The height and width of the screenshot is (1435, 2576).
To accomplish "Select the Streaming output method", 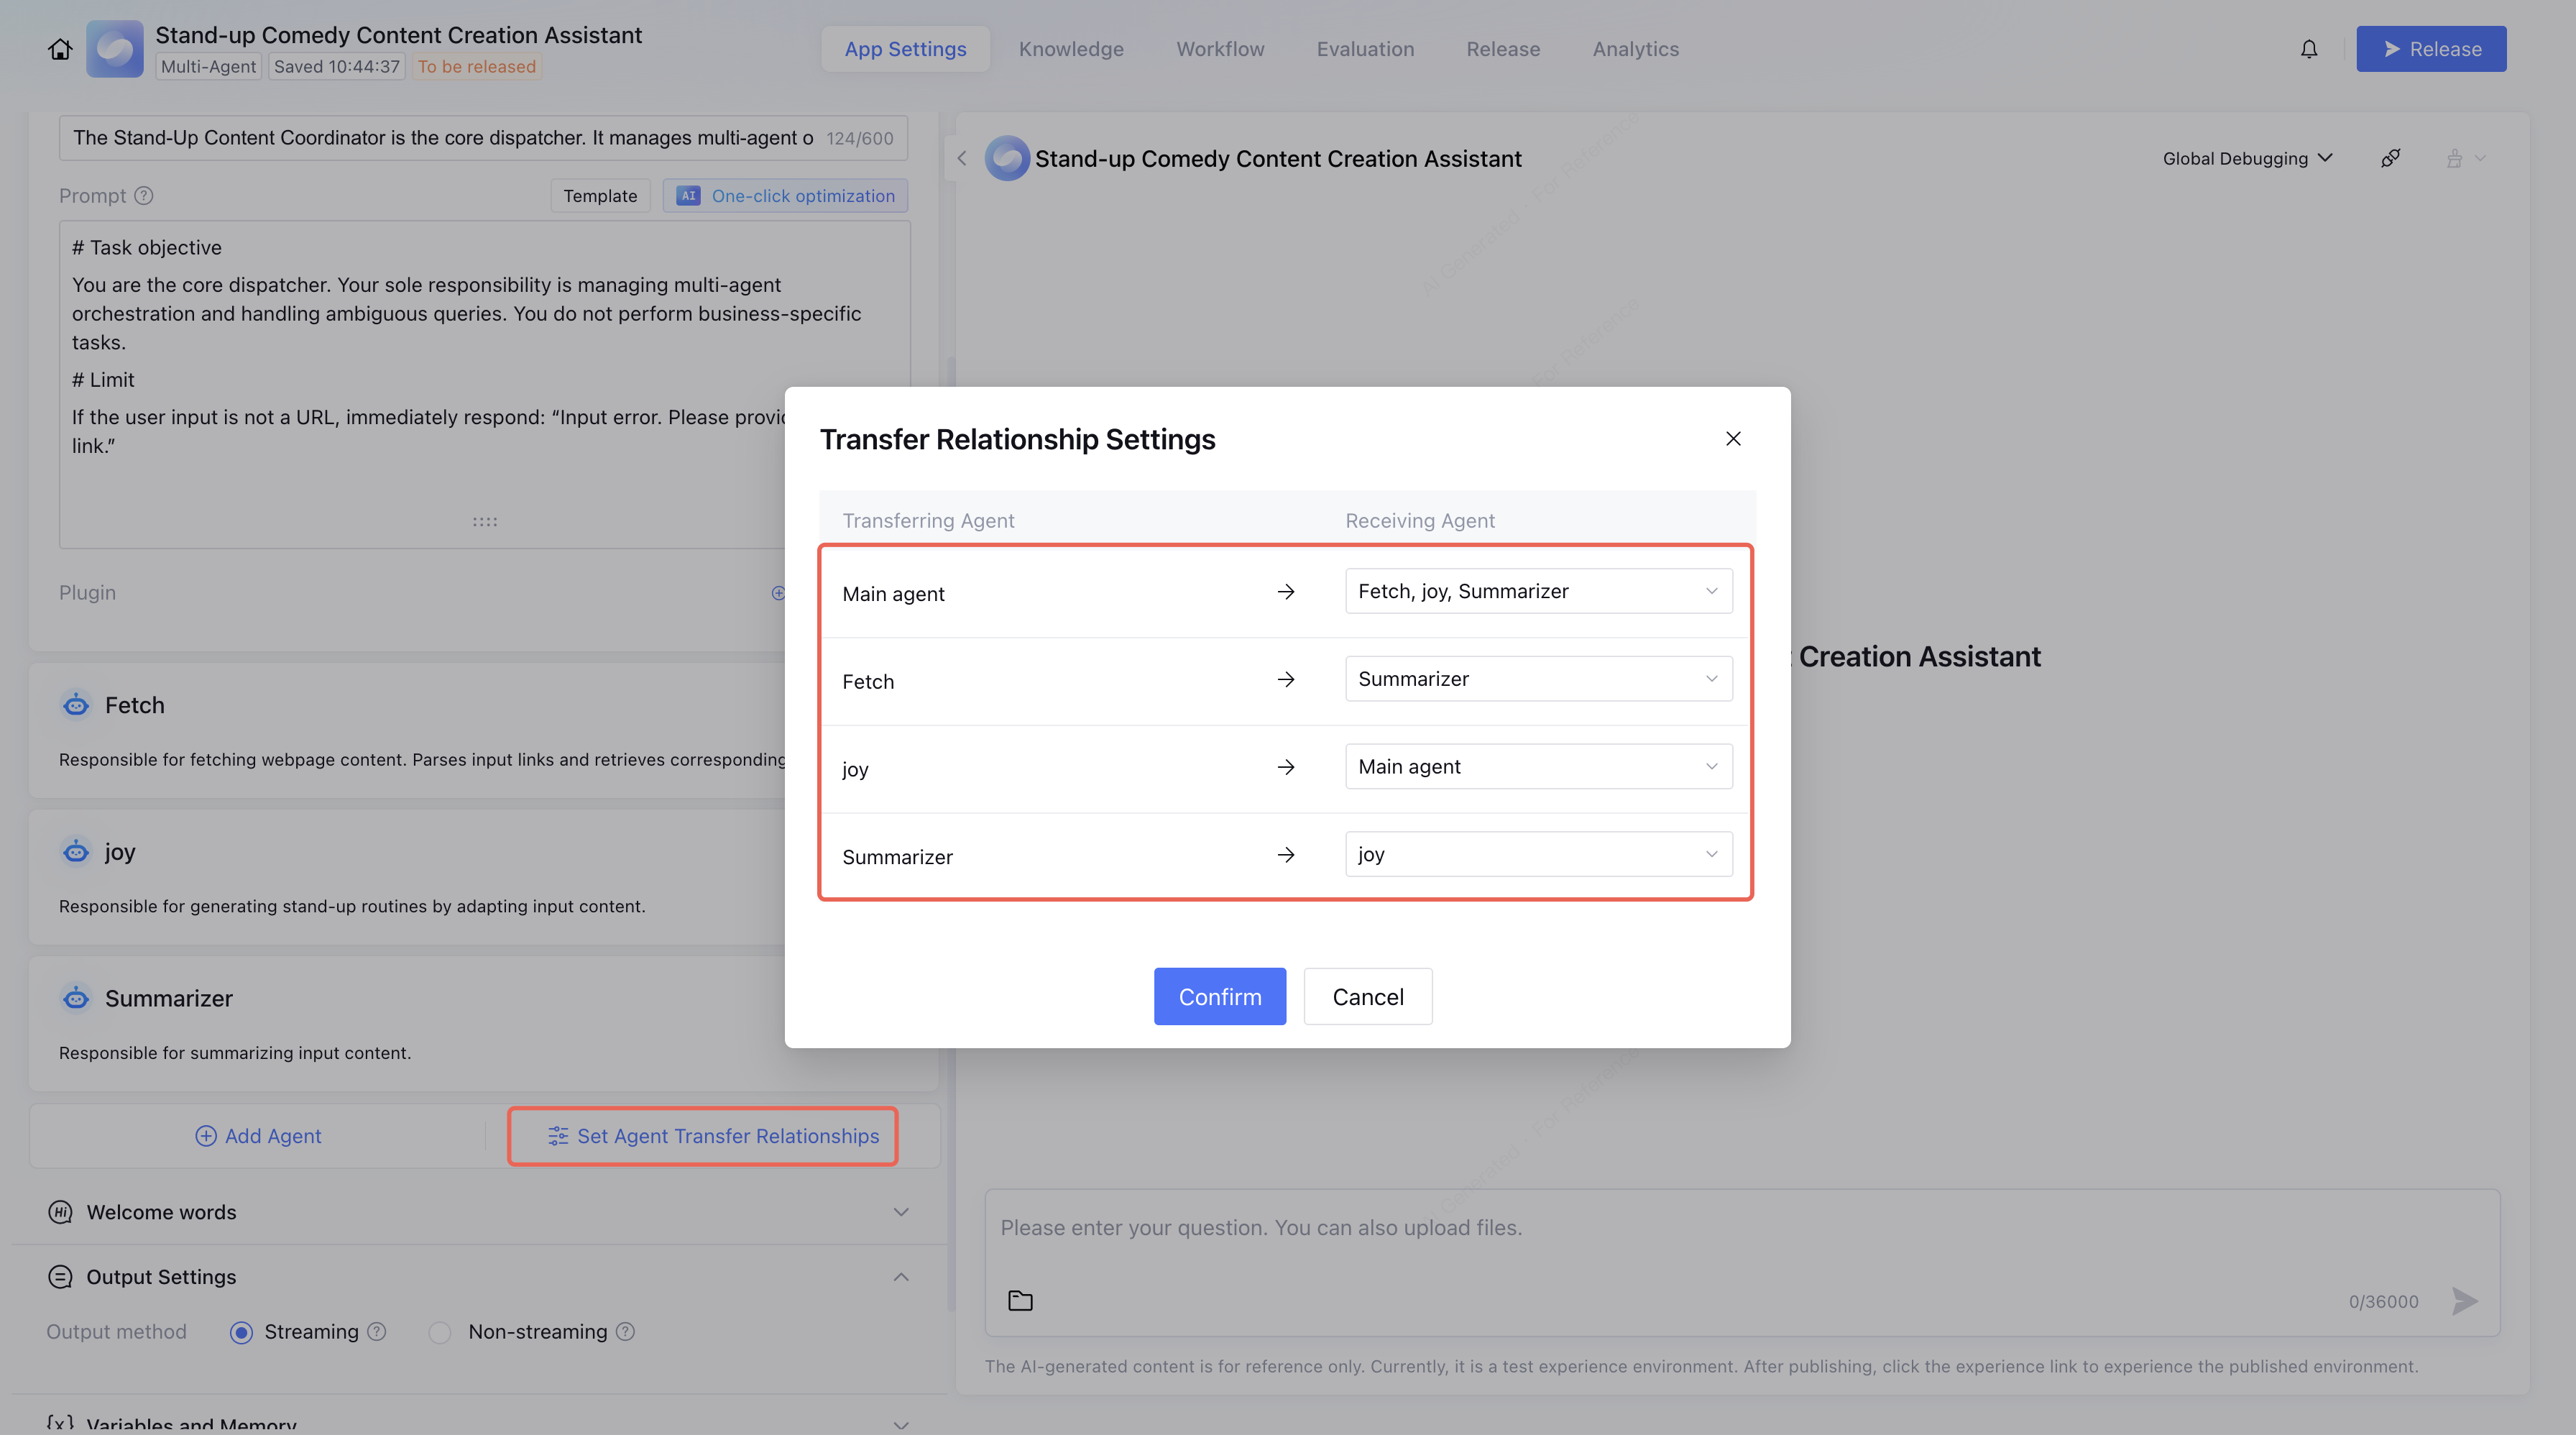I will click(x=241, y=1332).
